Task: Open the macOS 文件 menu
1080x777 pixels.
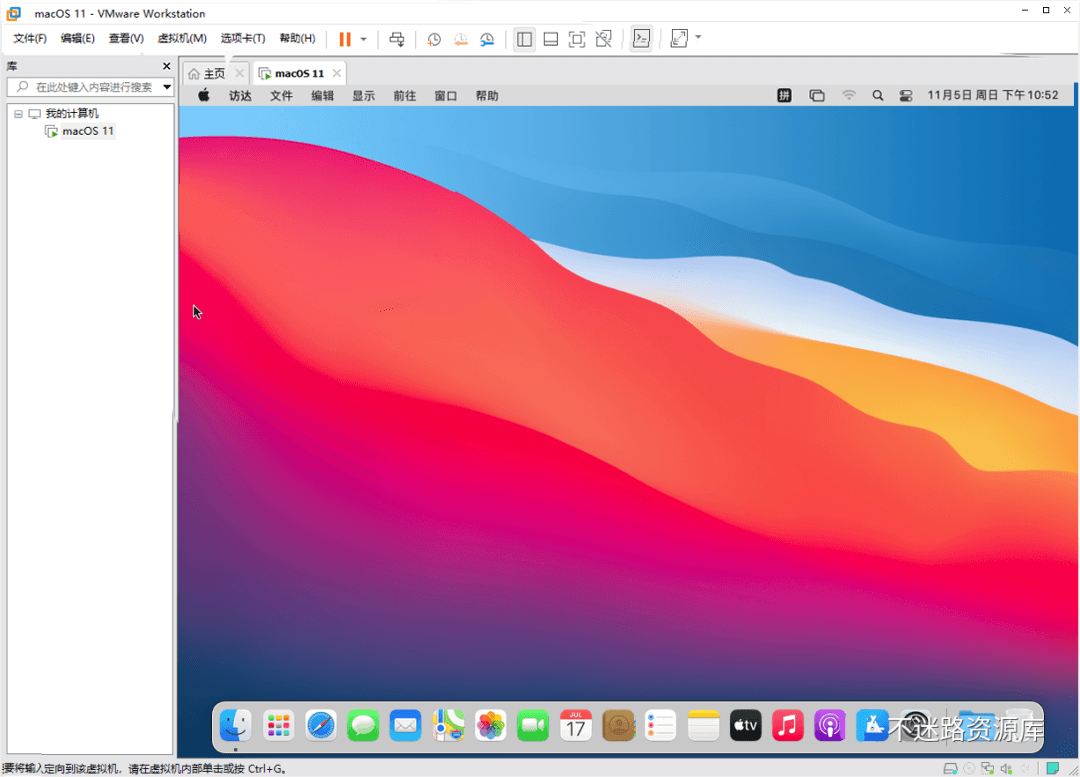Action: [x=281, y=96]
